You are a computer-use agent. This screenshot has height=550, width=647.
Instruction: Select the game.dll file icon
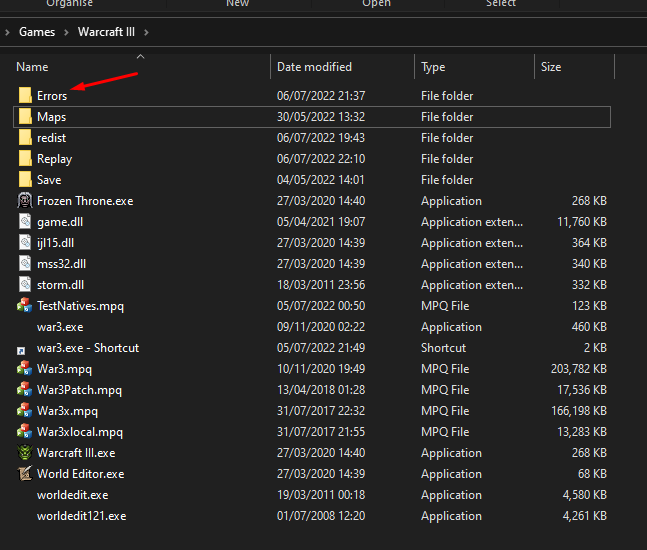(25, 222)
